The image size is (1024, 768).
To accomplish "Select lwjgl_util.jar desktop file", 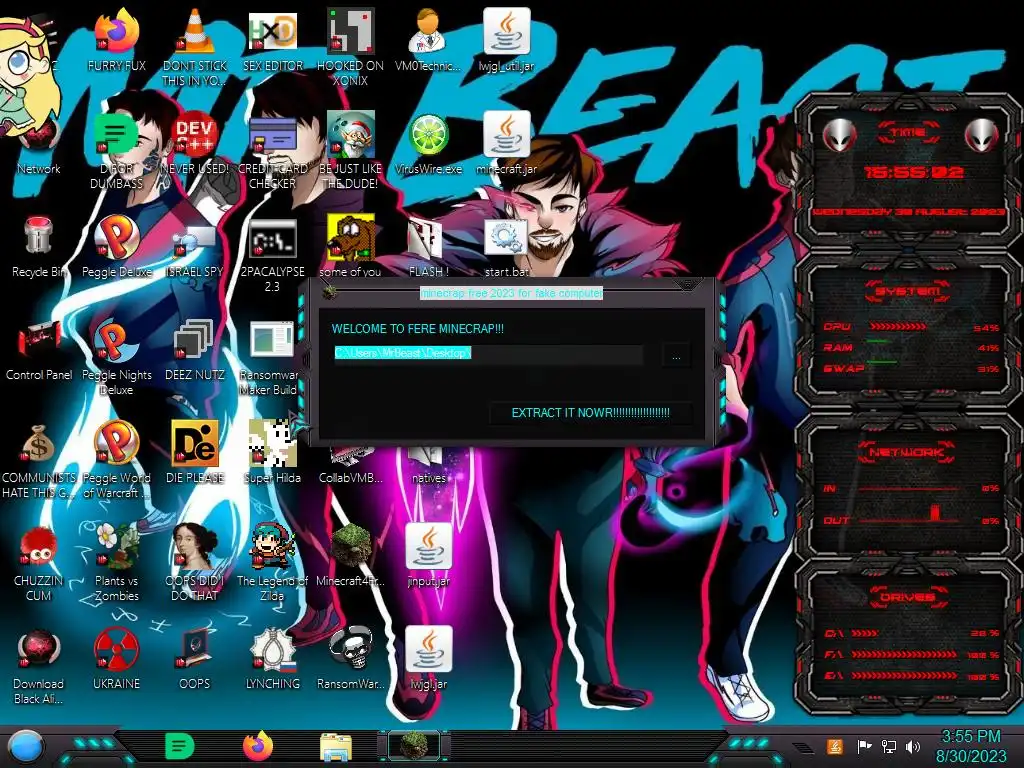I will click(x=507, y=31).
